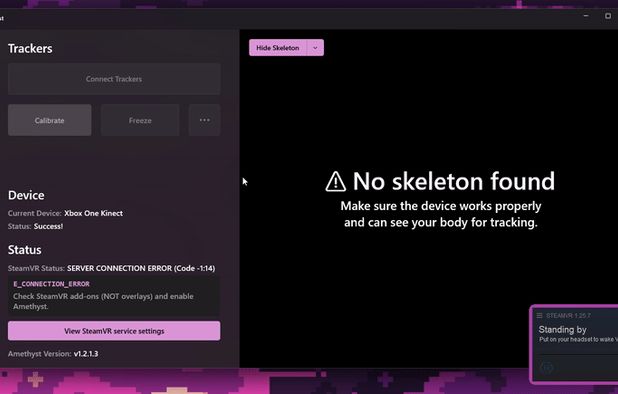Click Standing by in SteamVR window

(x=562, y=329)
